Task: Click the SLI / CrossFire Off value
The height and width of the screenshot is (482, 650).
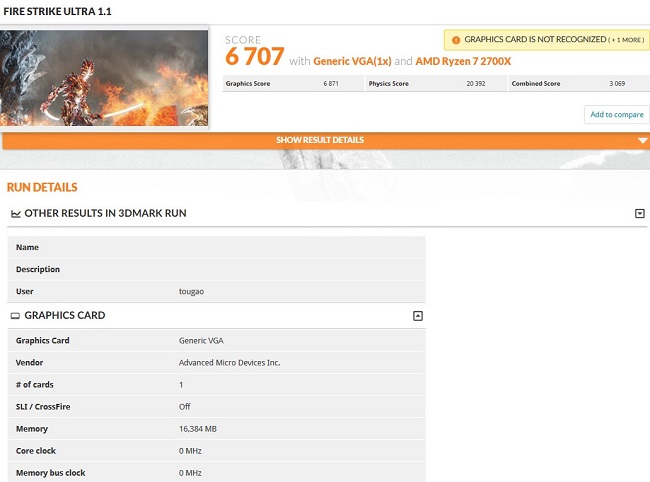Action: pos(184,407)
